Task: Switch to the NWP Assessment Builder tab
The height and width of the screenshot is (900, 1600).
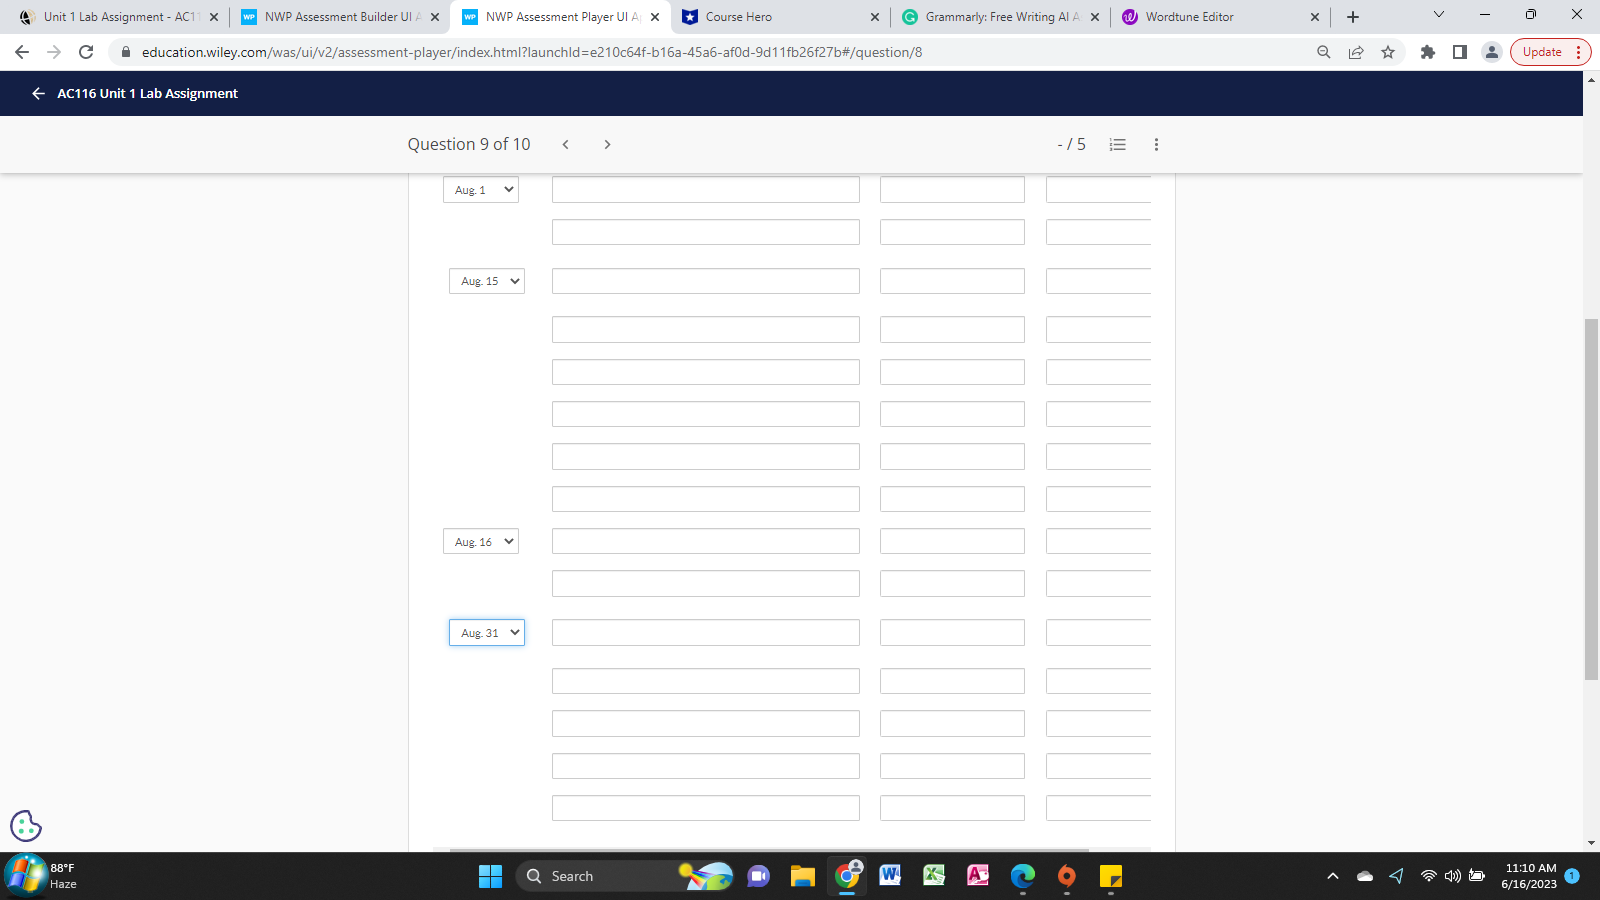Action: coord(340,17)
